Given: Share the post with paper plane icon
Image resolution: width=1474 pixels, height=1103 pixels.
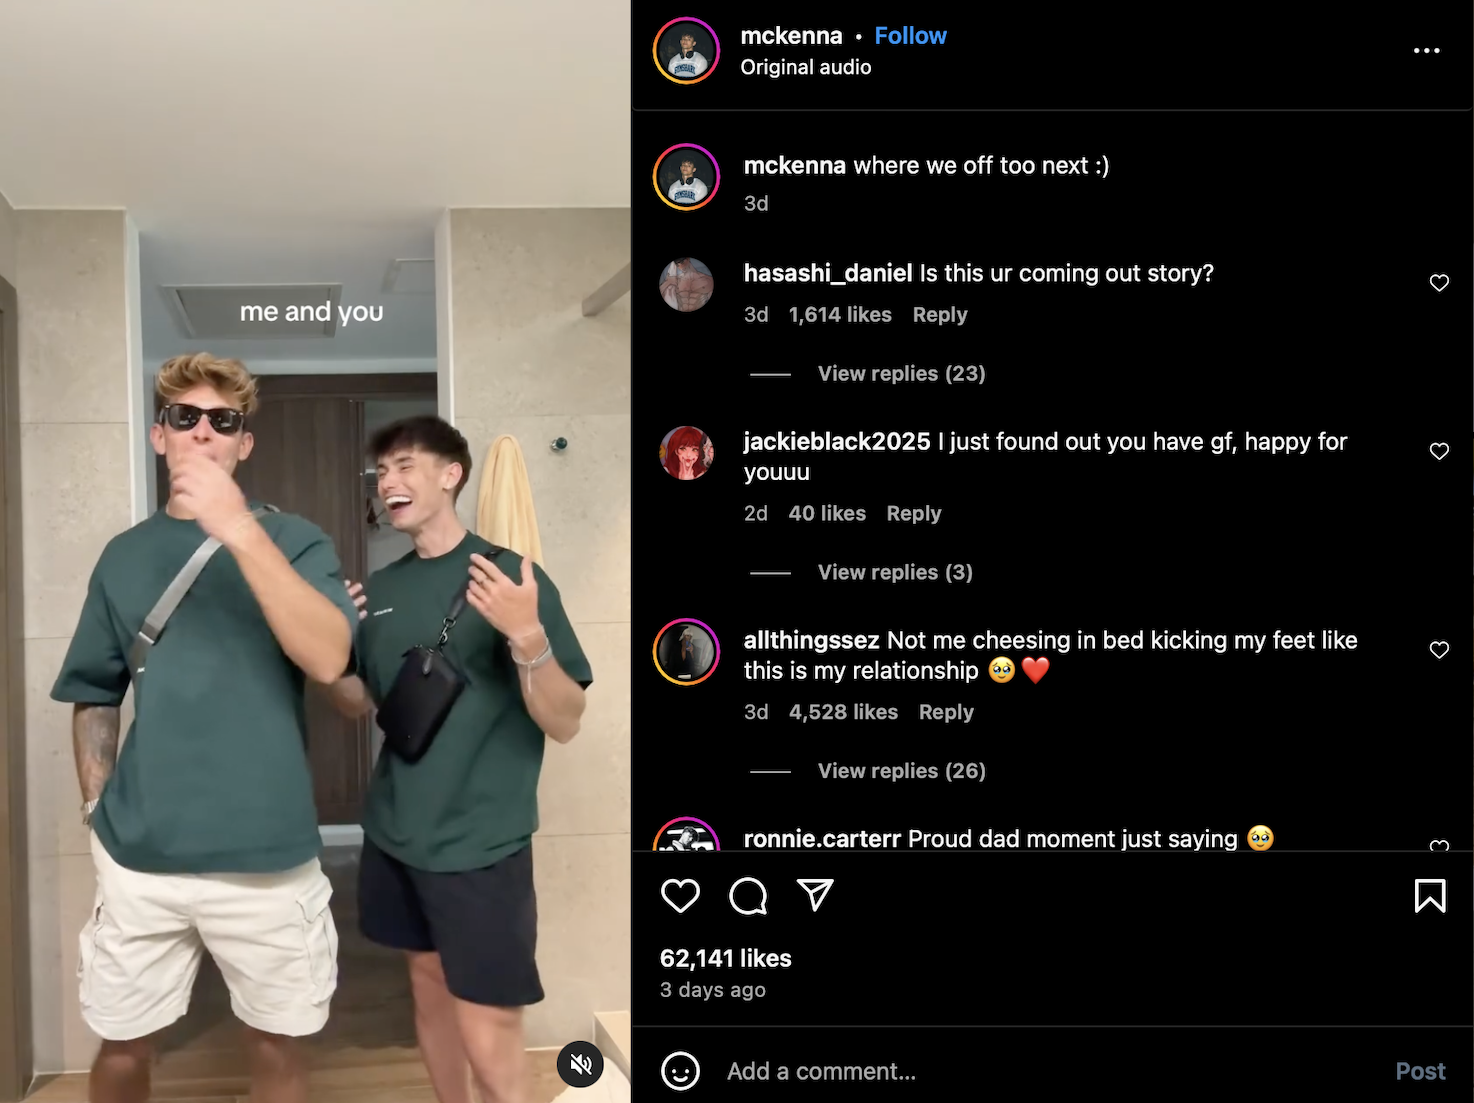Looking at the screenshot, I should pos(815,895).
